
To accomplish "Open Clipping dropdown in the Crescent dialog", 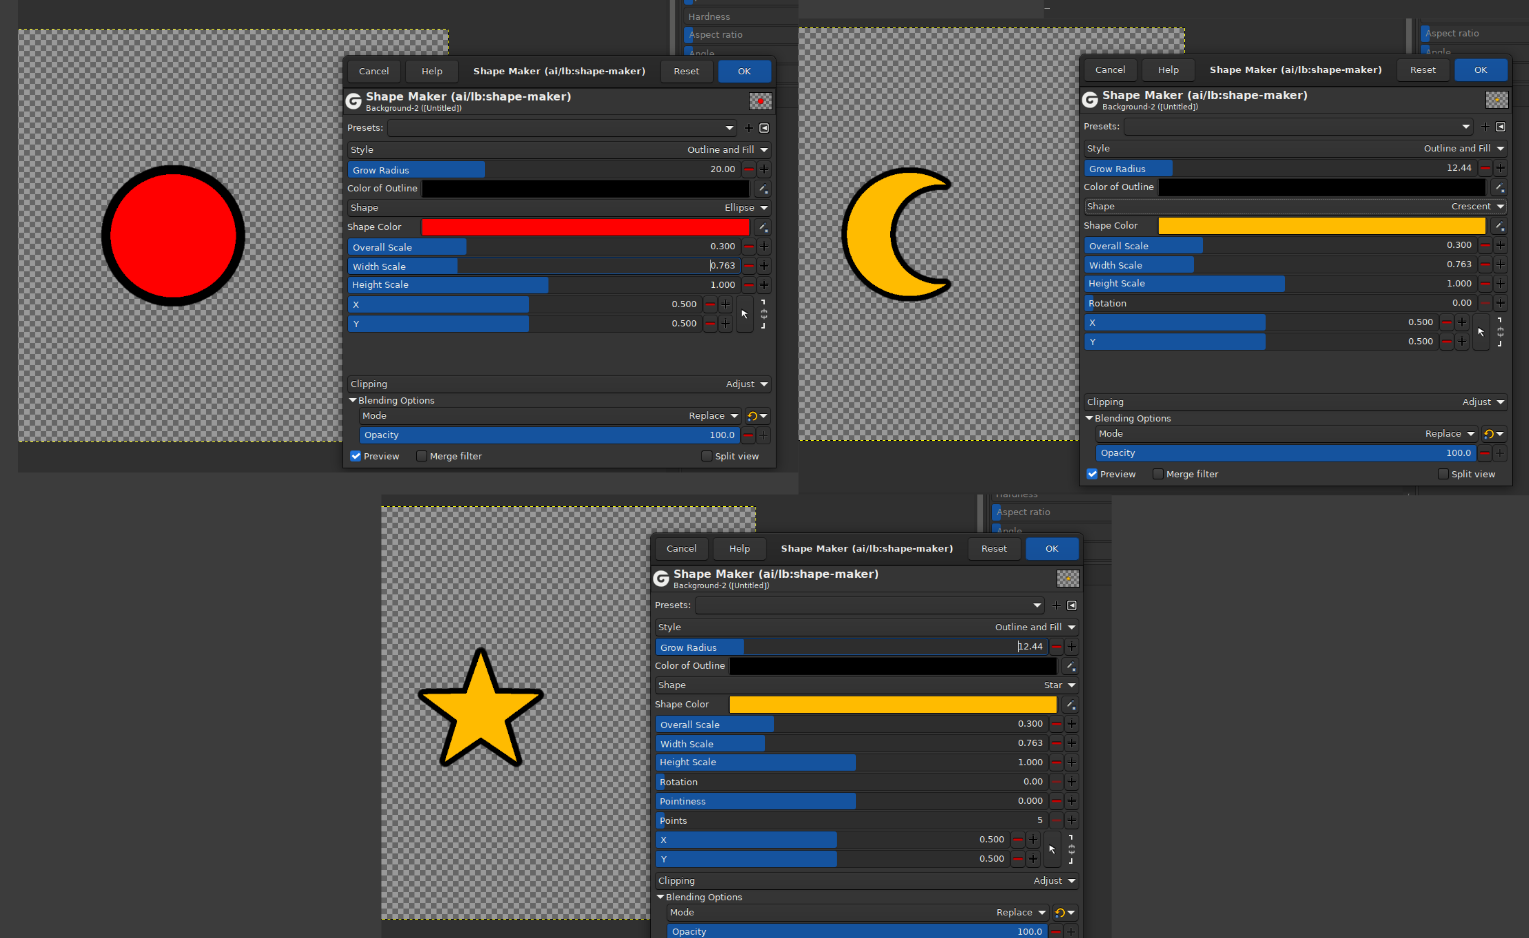I will pyautogui.click(x=1296, y=402).
